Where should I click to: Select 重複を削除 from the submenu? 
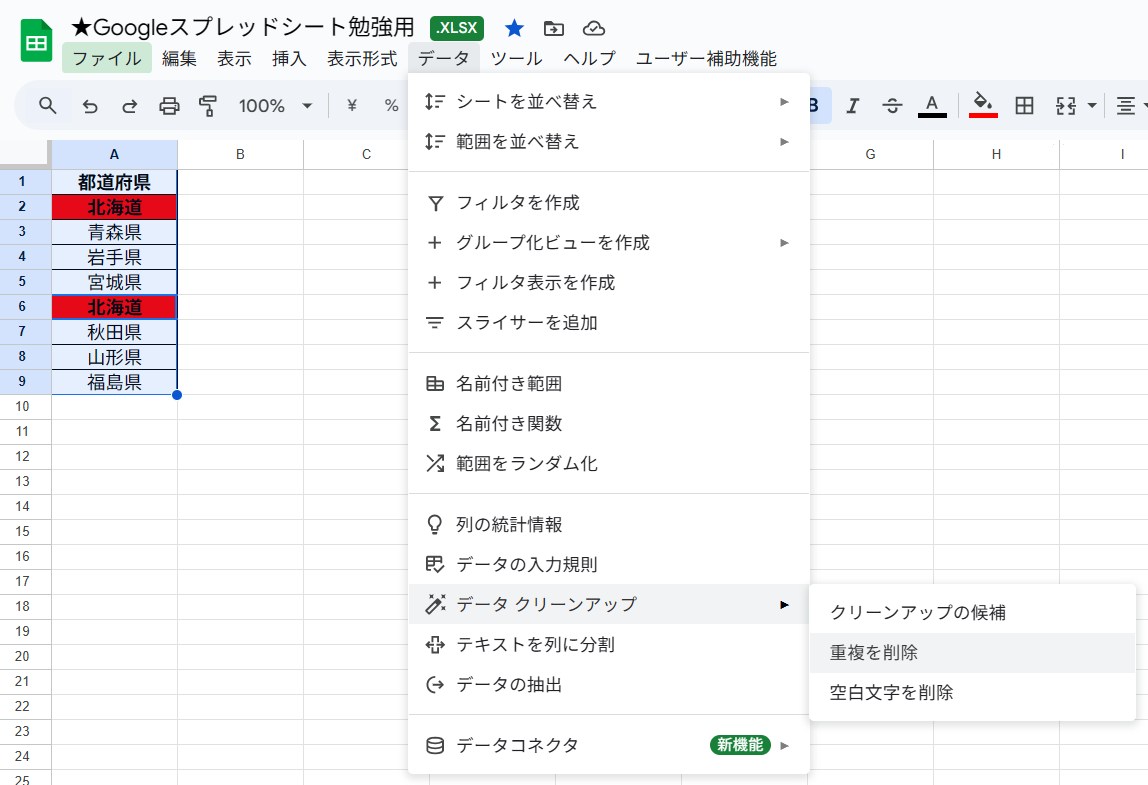(873, 652)
